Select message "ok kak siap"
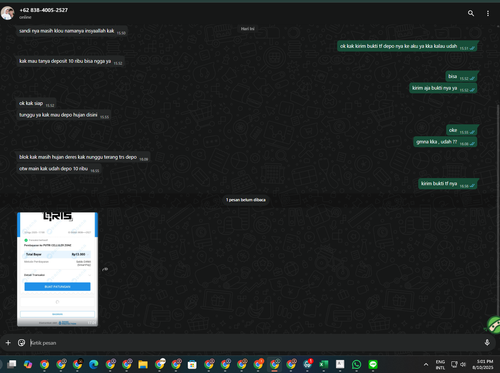The image size is (500, 373). [36, 104]
